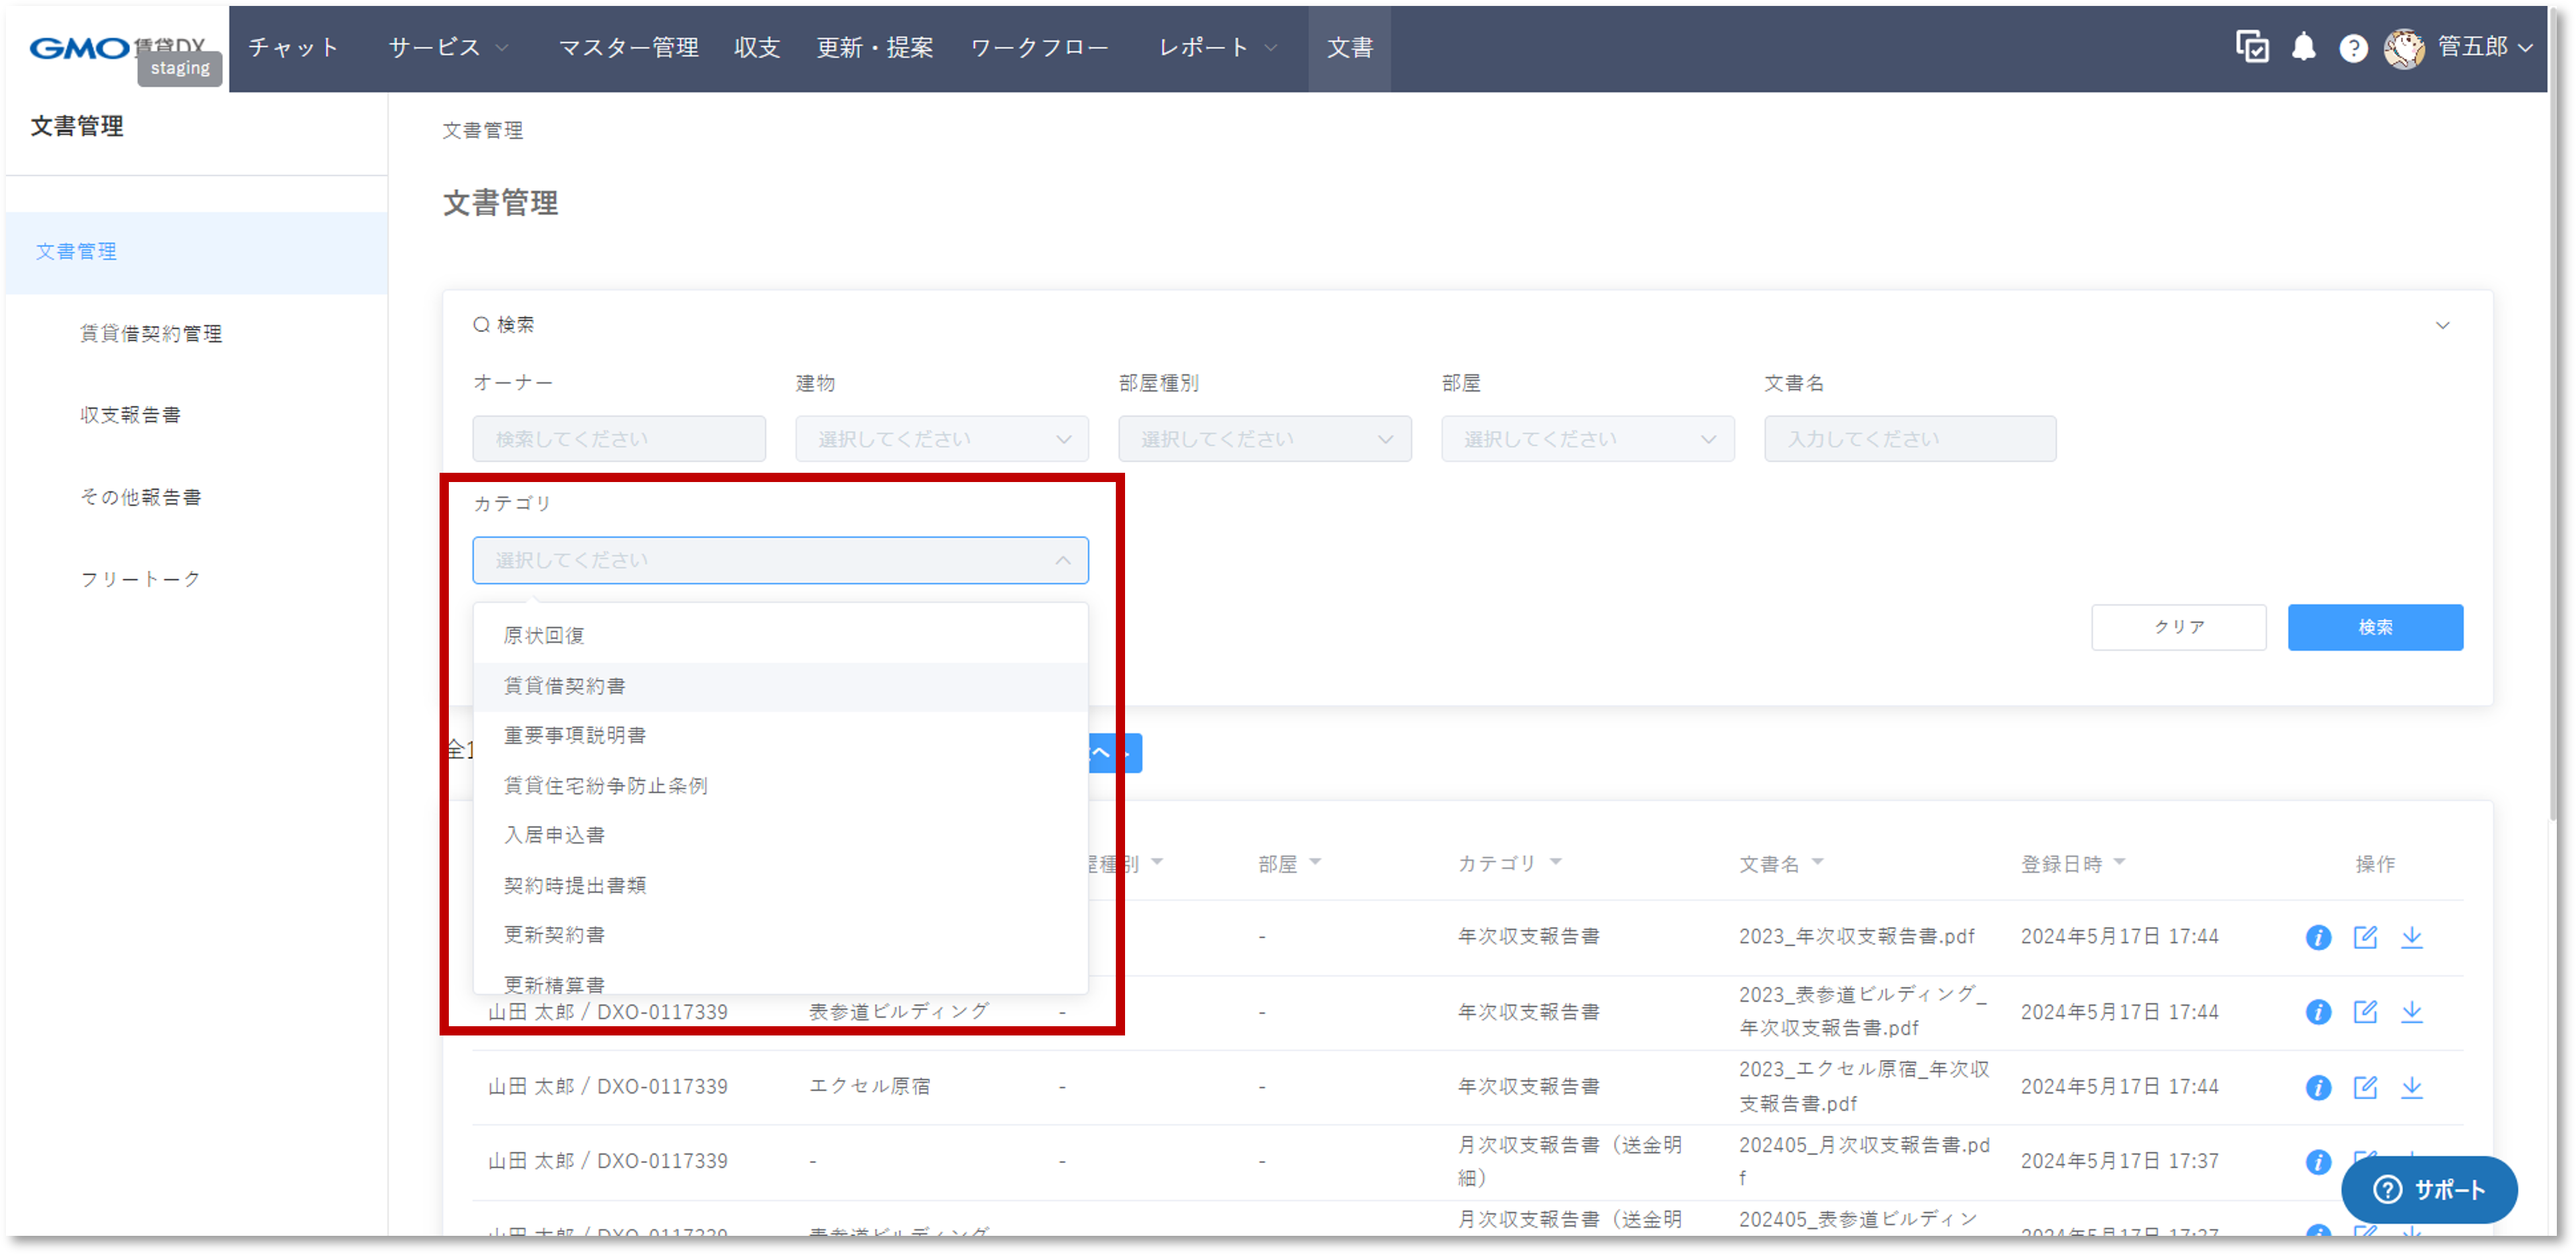Screen dimensions: 2576x1255
Task: Download 202405_月次収支報告書.pdf via download icon
Action: pos(2412,1161)
